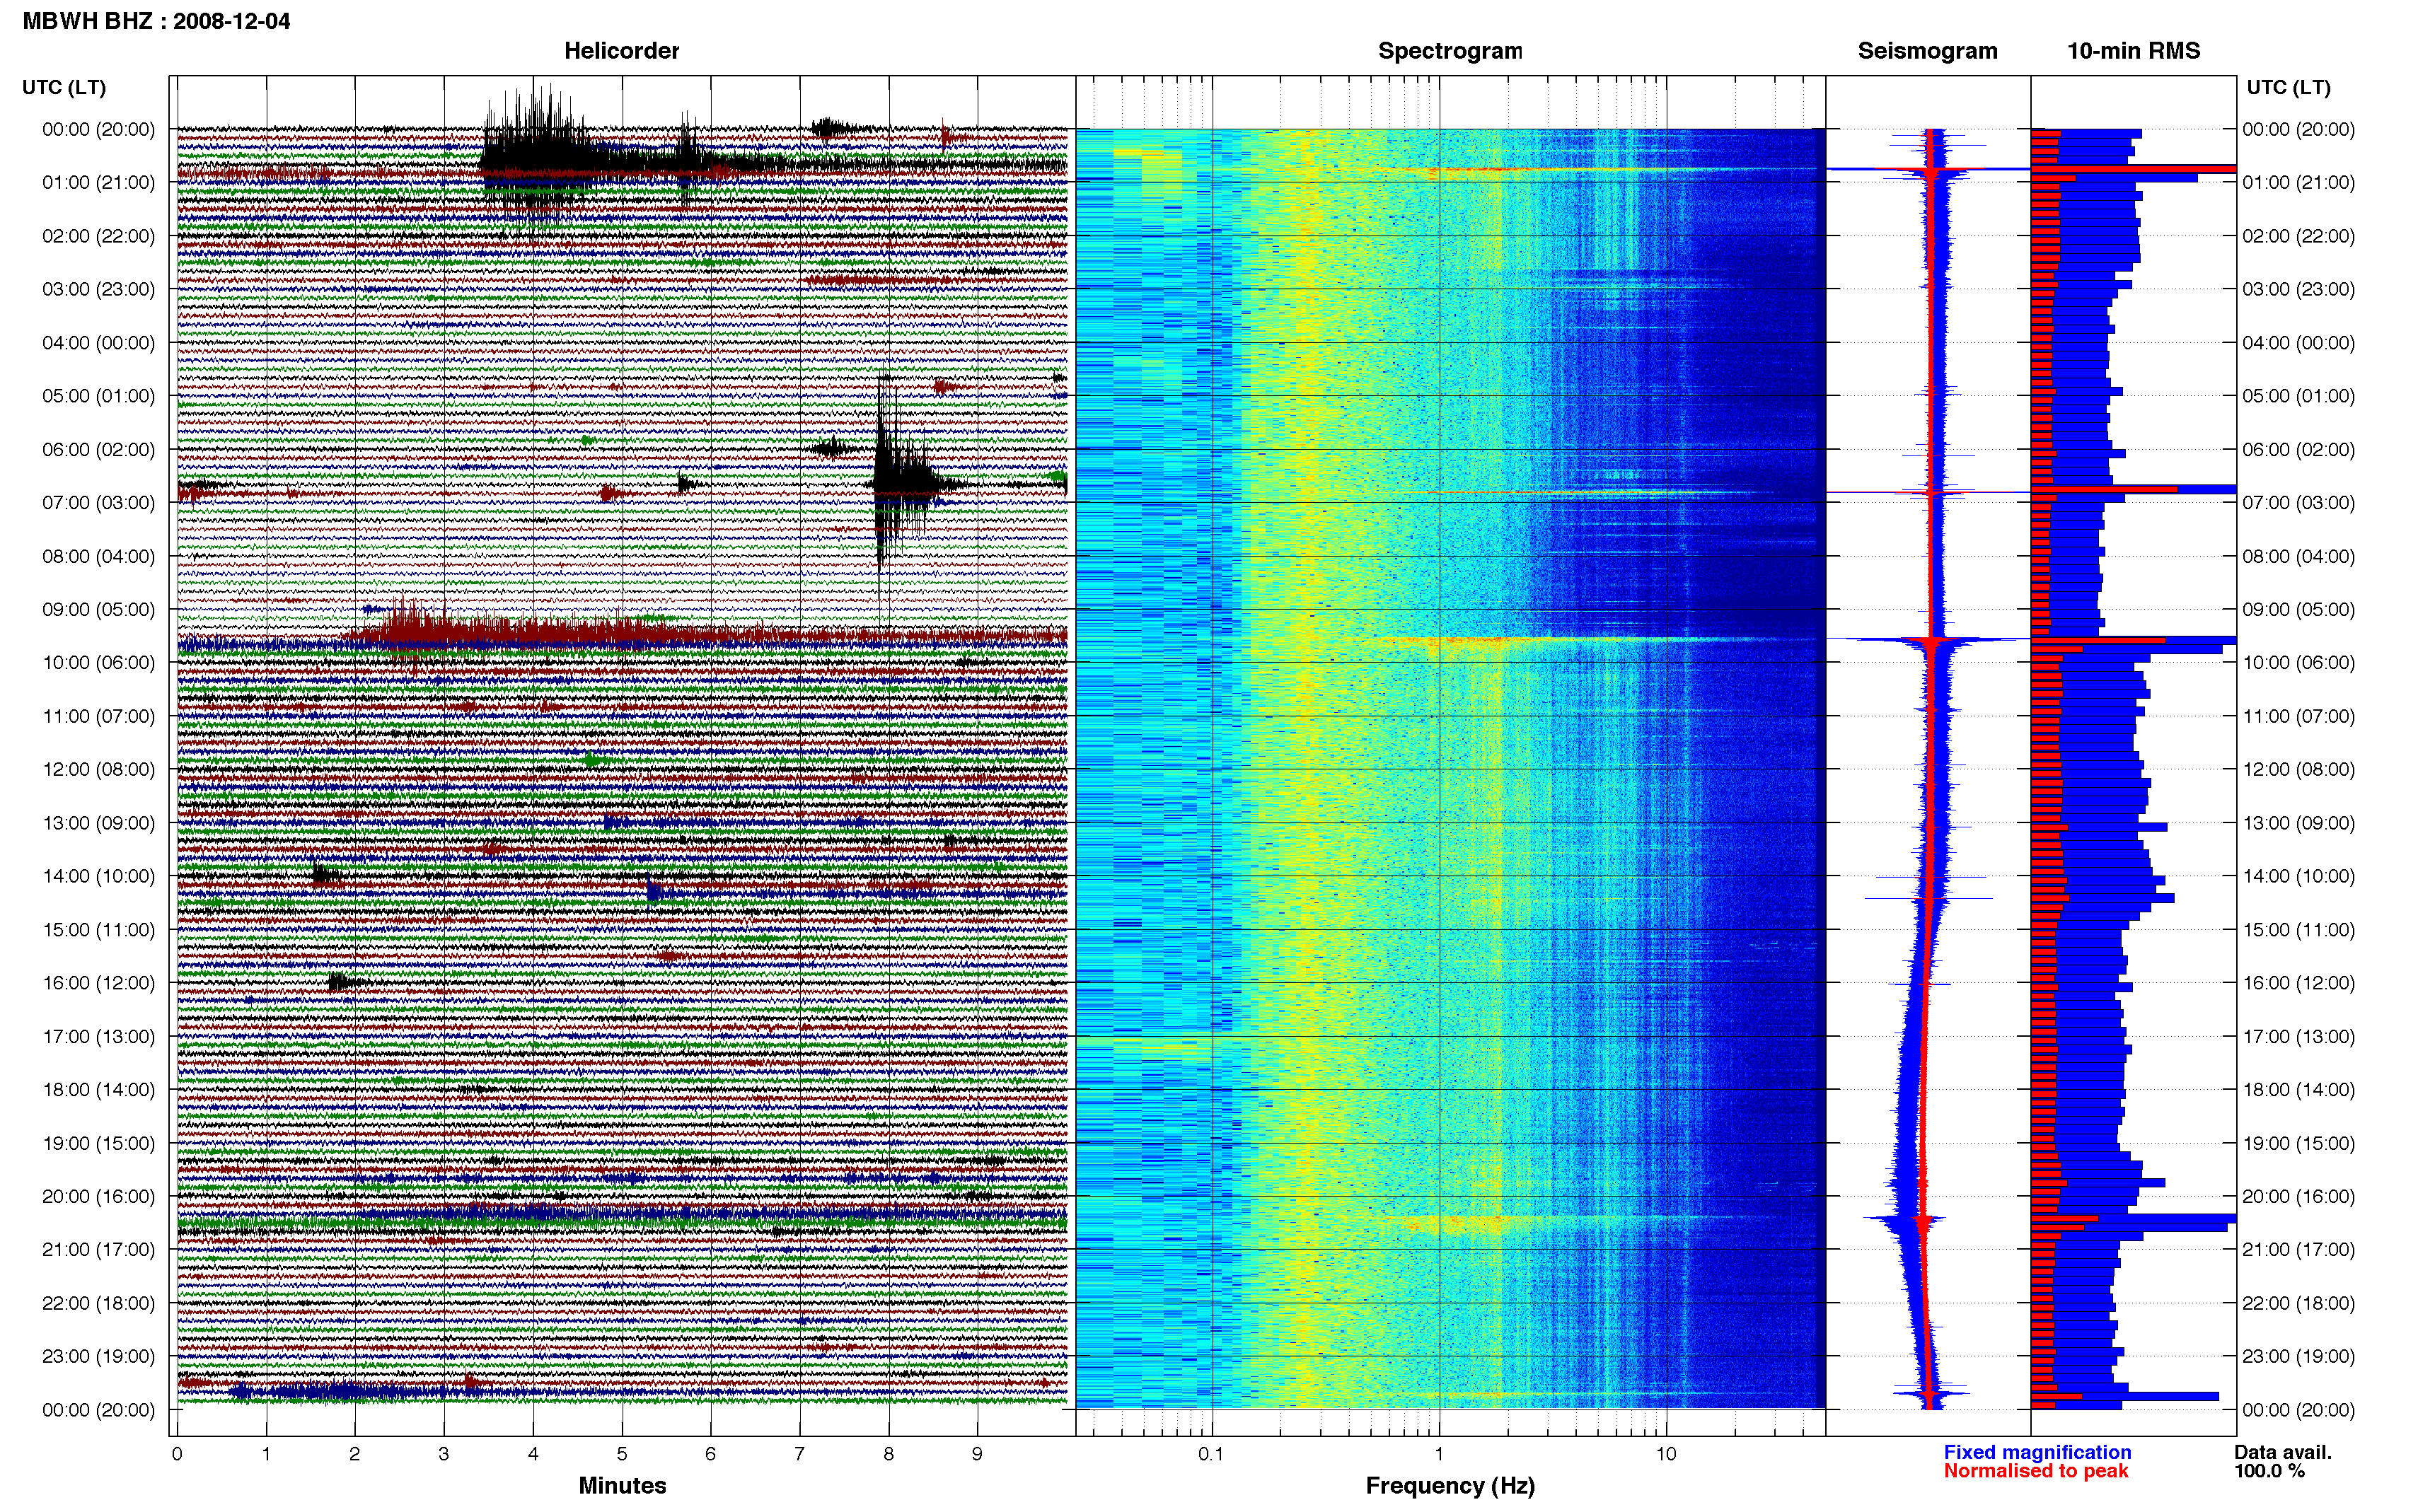The width and height of the screenshot is (2418, 1512).
Task: Click the left '18:00 (14:00)' time label
Action: [x=98, y=1089]
